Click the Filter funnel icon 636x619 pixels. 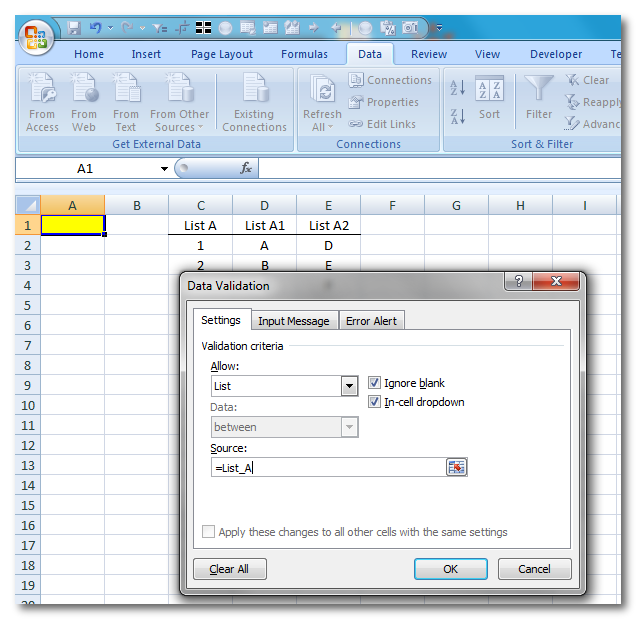coord(539,92)
